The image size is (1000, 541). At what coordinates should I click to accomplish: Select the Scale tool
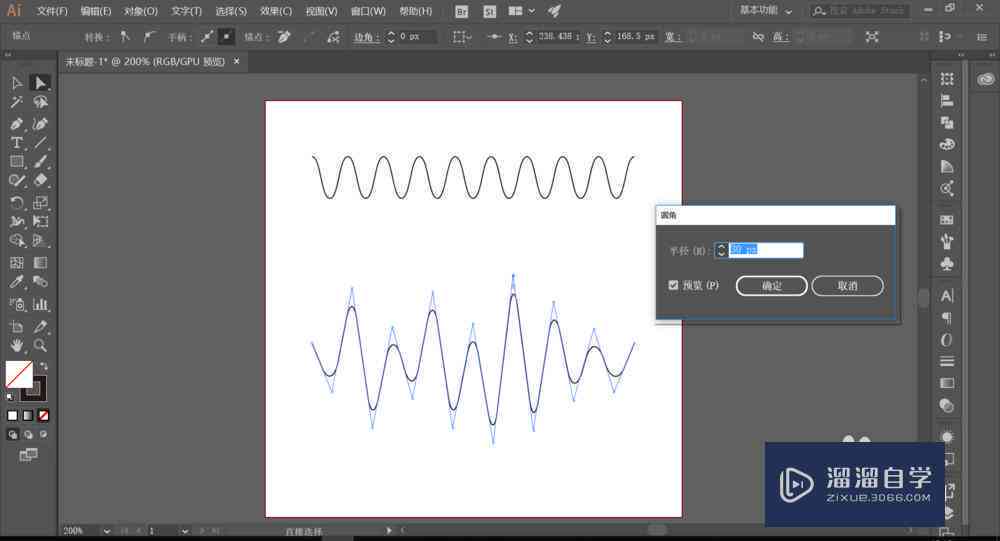[x=40, y=203]
